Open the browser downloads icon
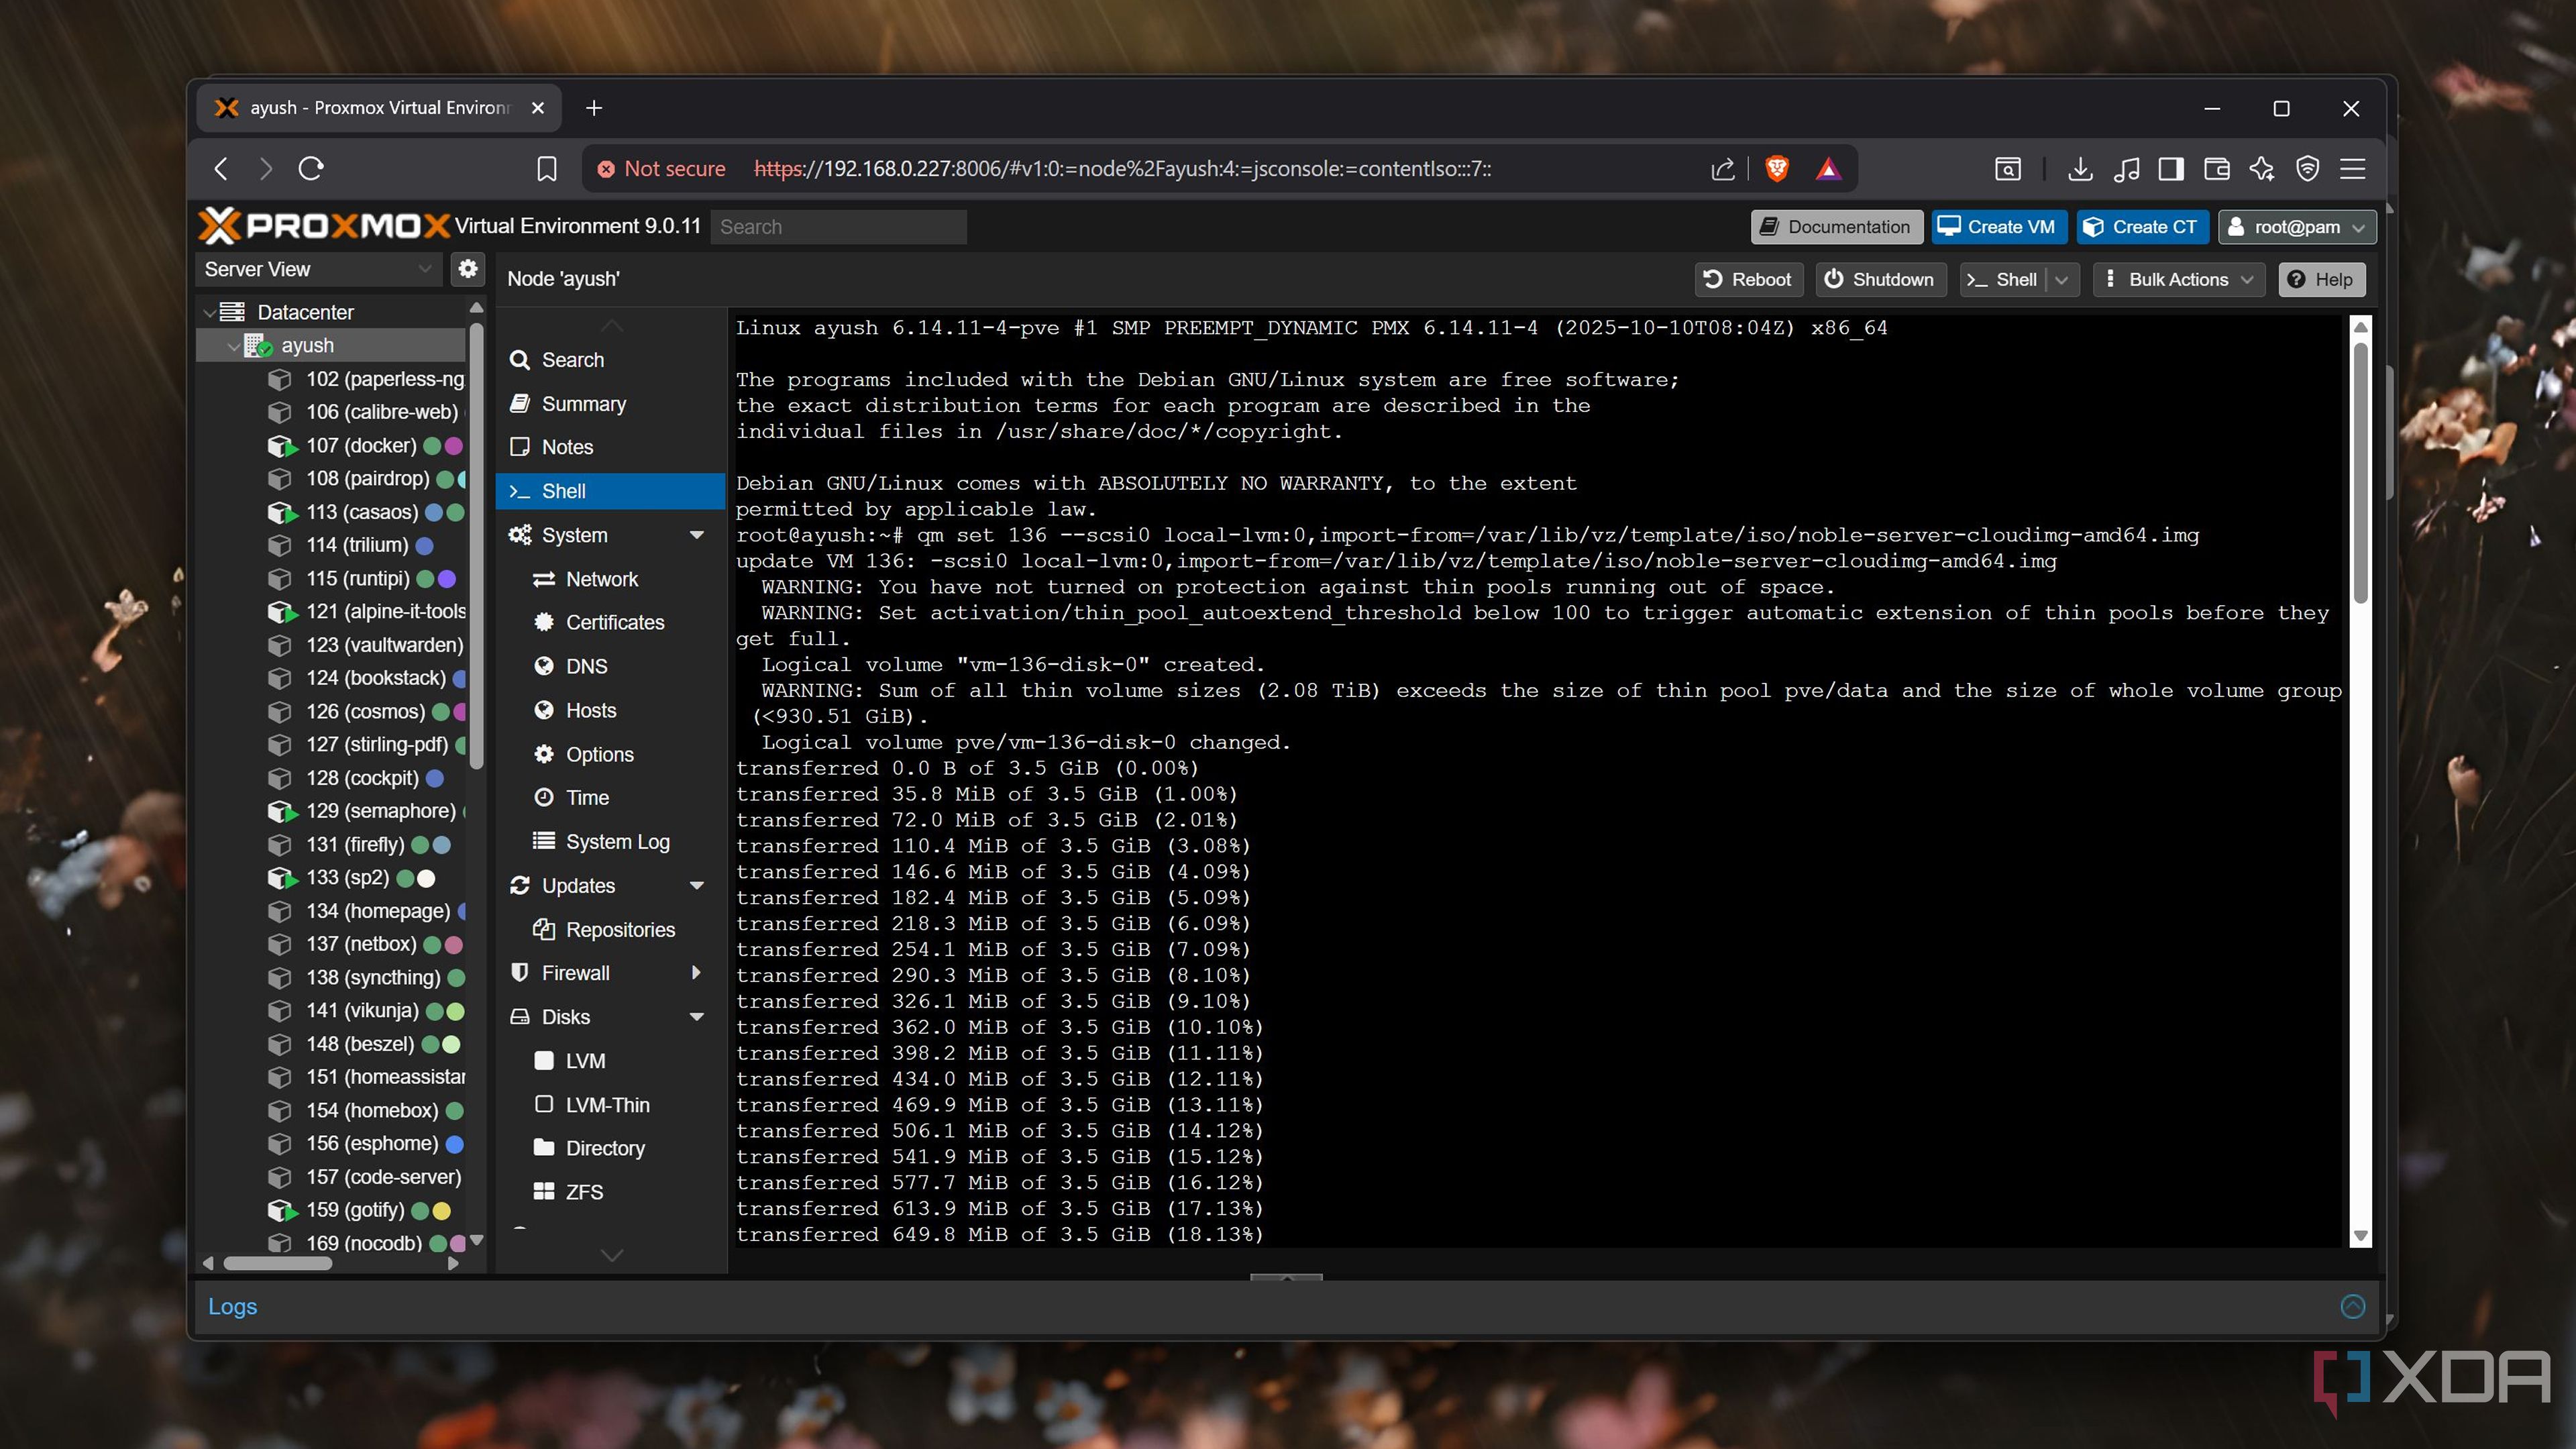Screen dimensions: 2576x1449 point(2080,169)
